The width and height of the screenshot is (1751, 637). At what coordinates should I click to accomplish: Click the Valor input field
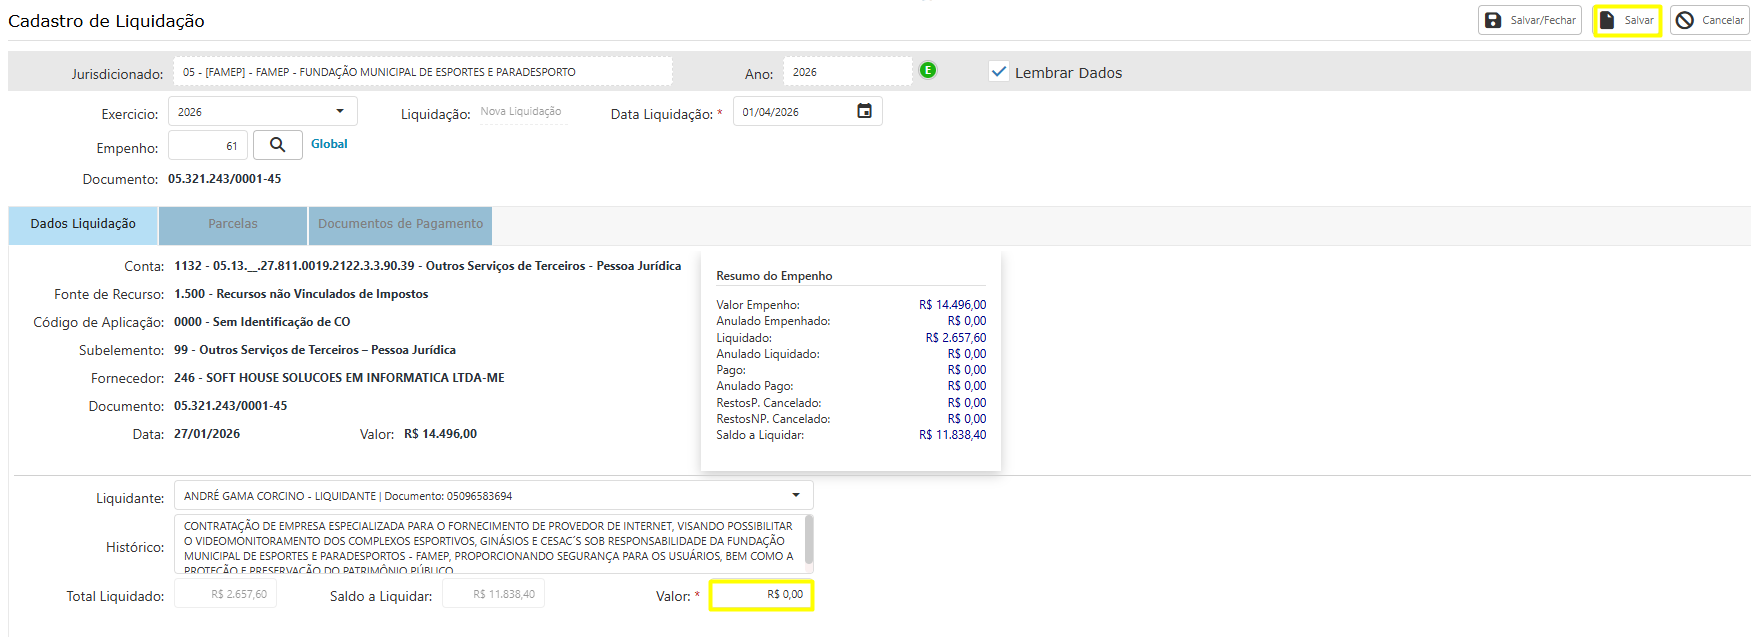coord(762,595)
